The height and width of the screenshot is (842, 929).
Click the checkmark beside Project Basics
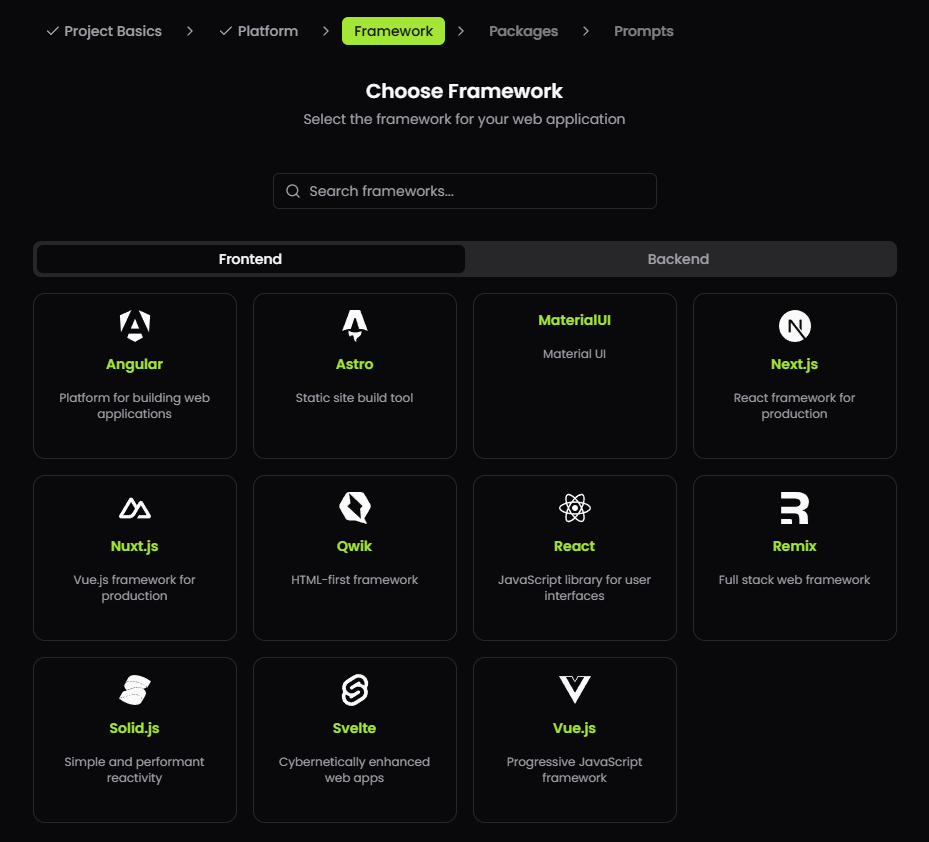click(52, 31)
